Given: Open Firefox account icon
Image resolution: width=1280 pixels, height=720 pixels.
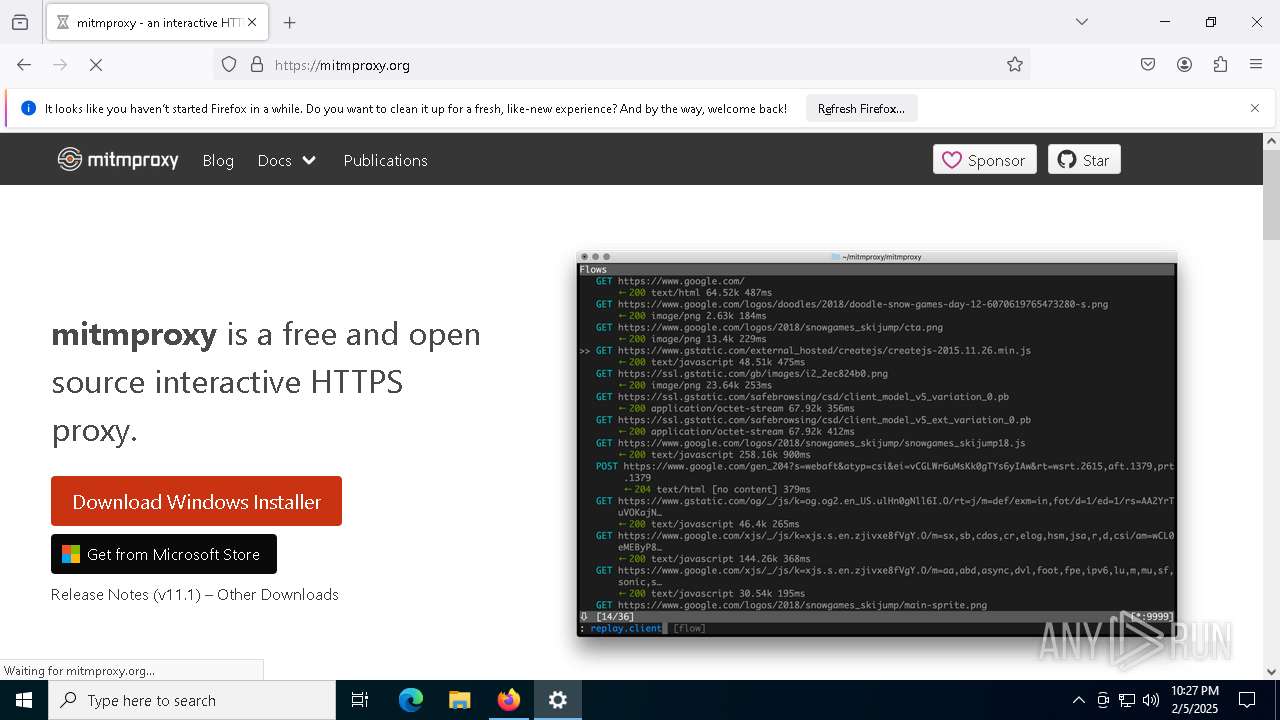Looking at the screenshot, I should 1184,65.
